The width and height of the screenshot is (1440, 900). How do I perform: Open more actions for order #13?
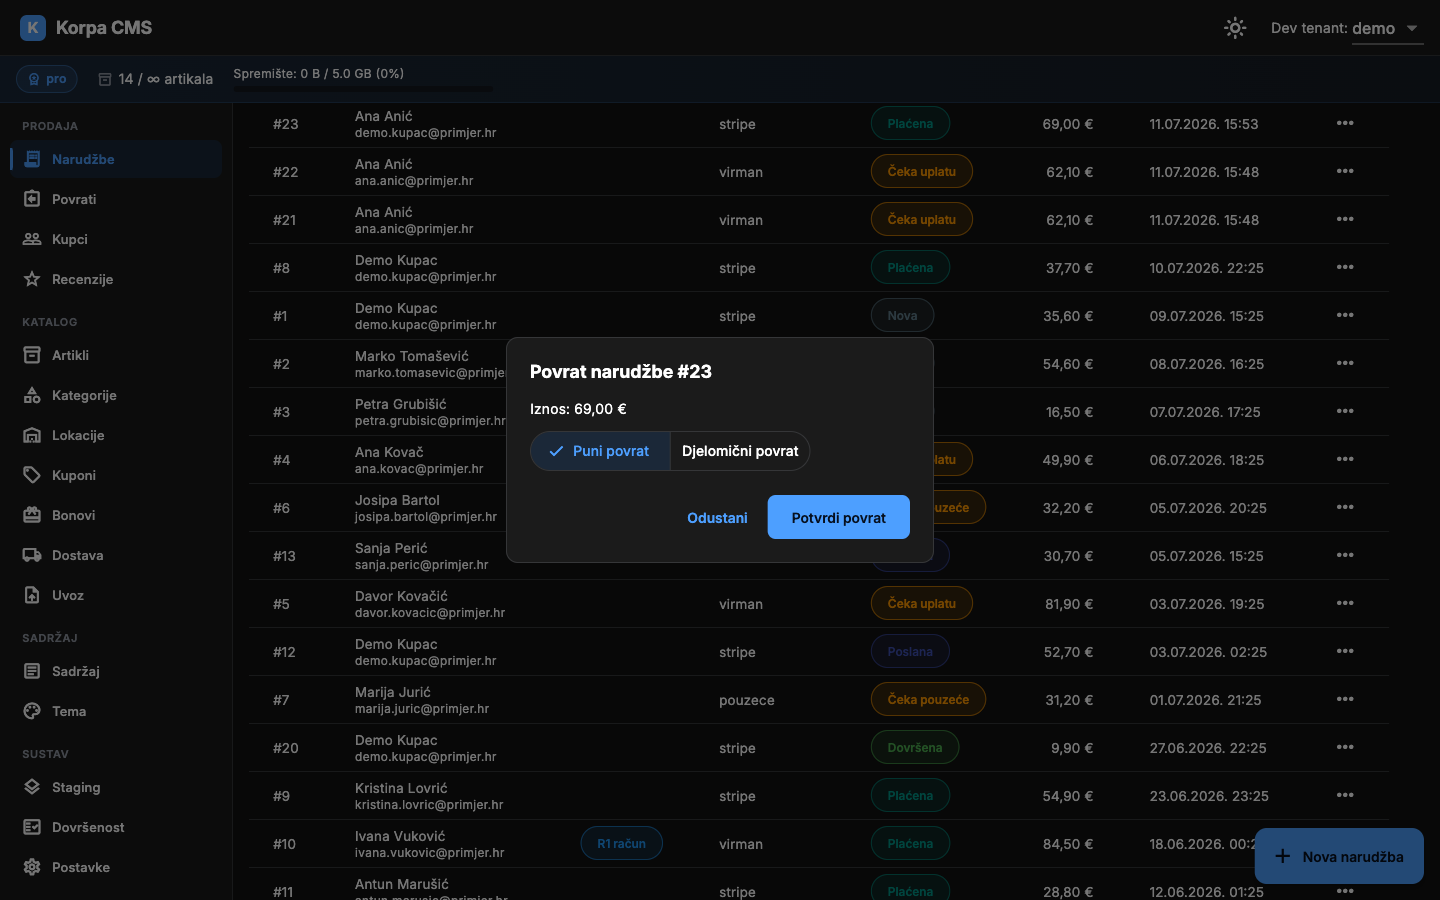(1345, 555)
